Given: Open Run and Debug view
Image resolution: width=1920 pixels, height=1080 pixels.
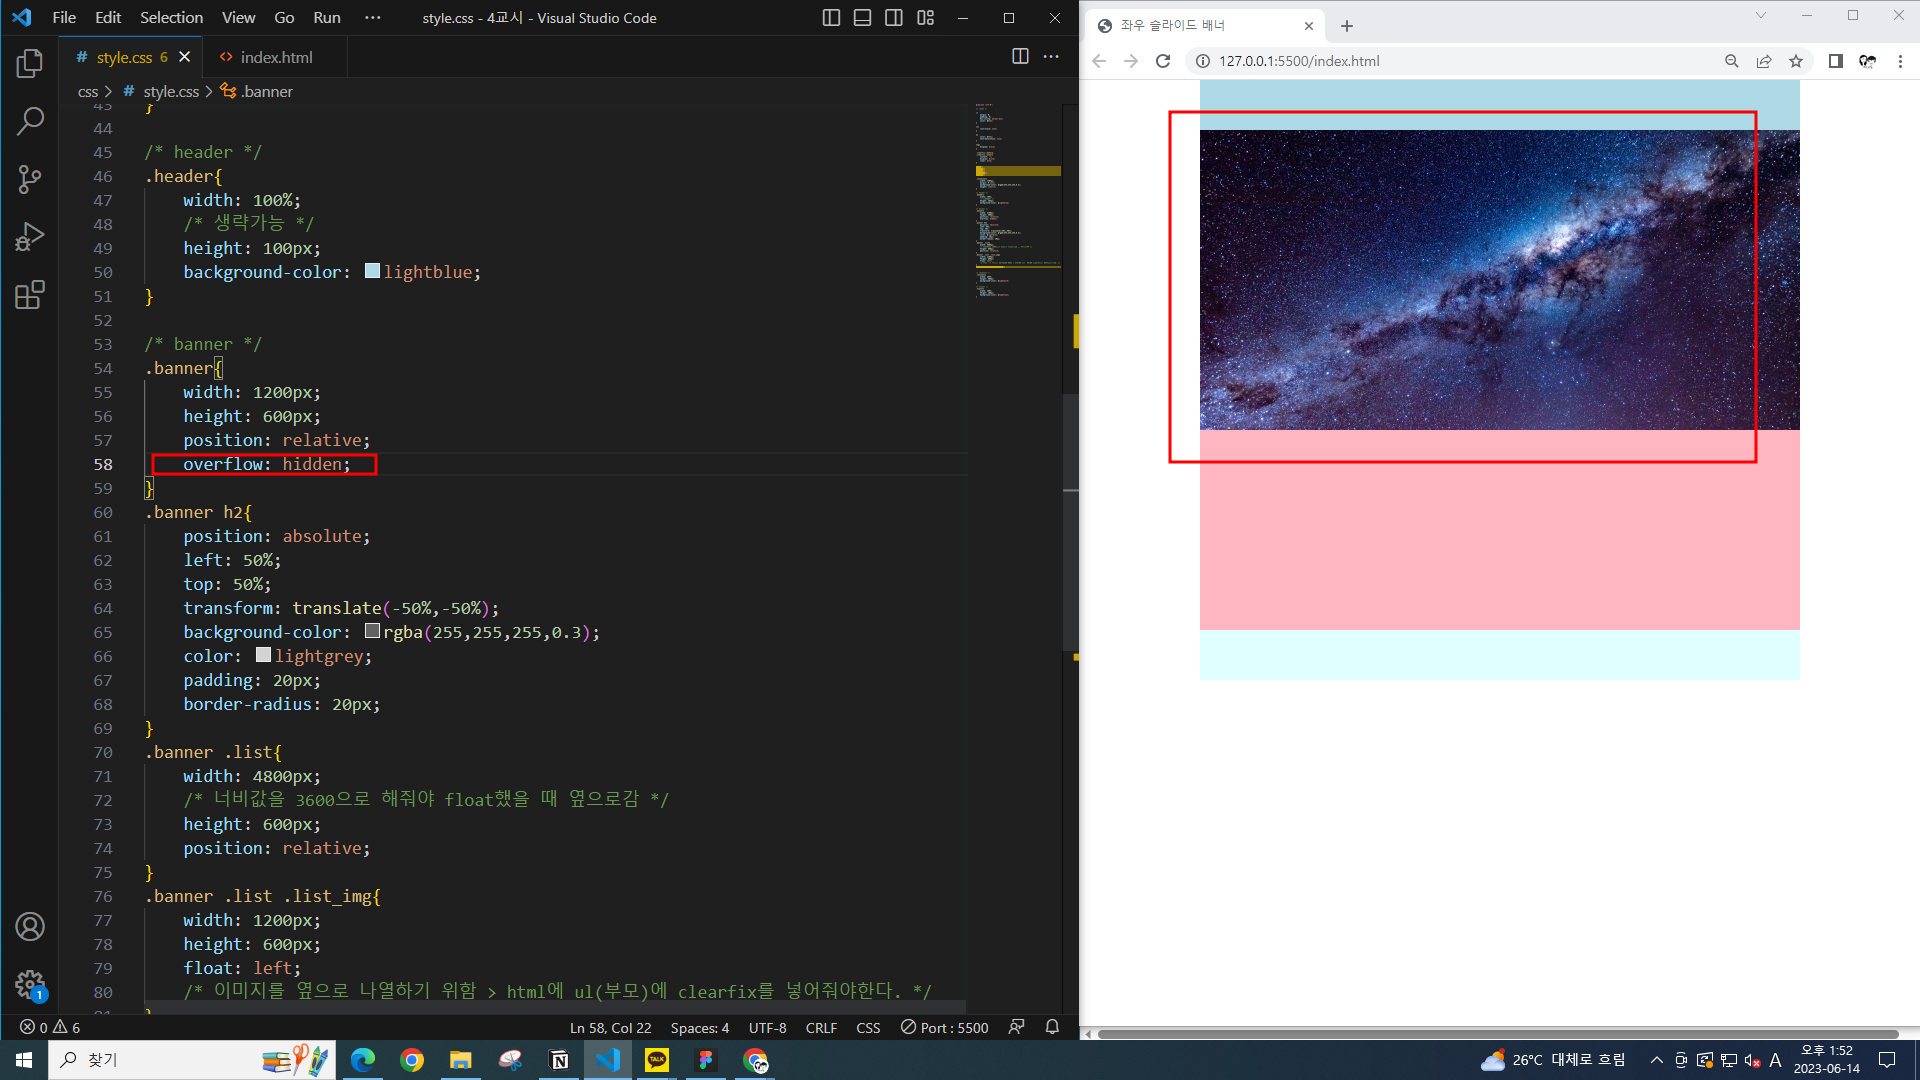Looking at the screenshot, I should coord(30,237).
